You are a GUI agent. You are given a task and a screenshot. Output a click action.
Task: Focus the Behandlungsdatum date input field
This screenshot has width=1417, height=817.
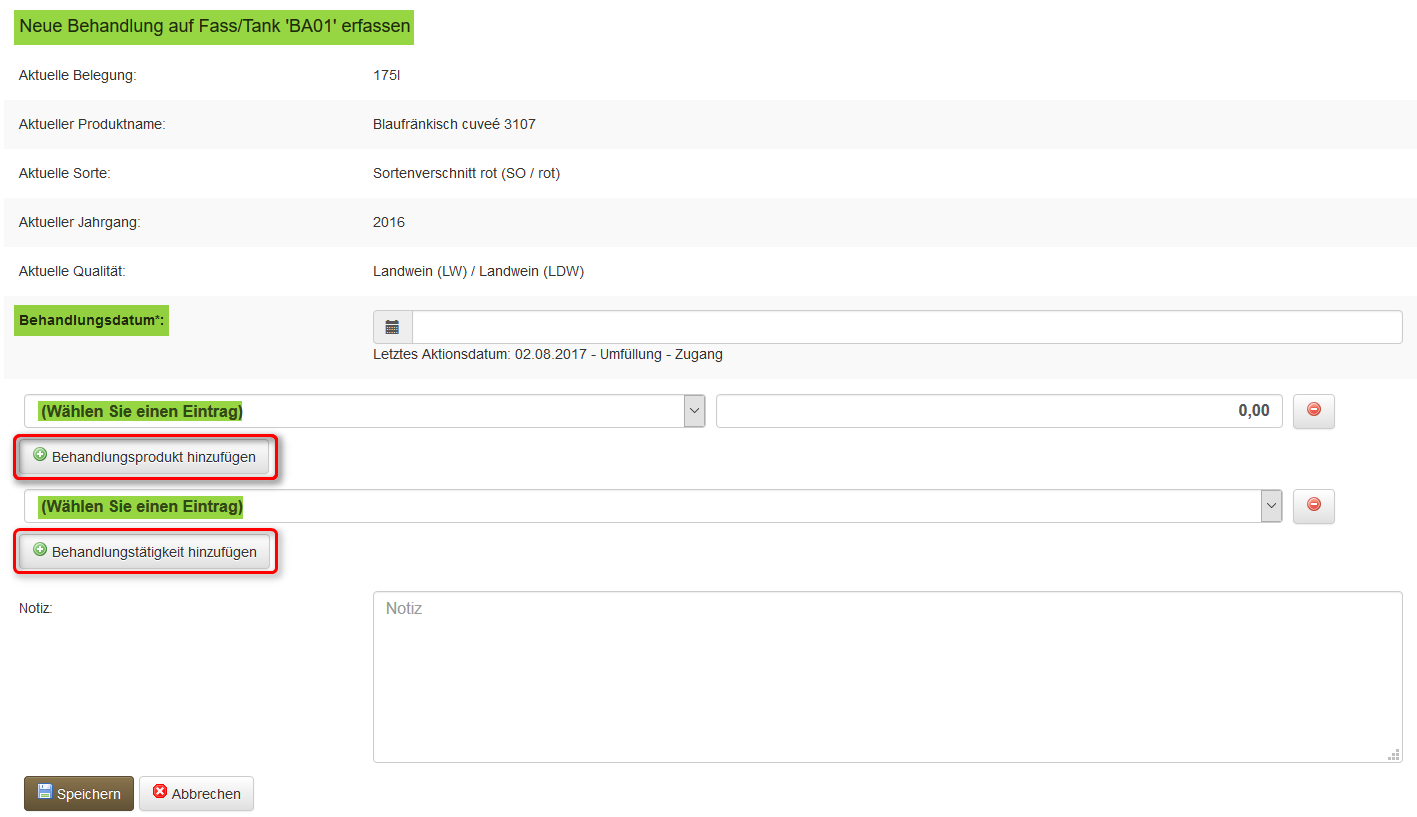pyautogui.click(x=906, y=327)
